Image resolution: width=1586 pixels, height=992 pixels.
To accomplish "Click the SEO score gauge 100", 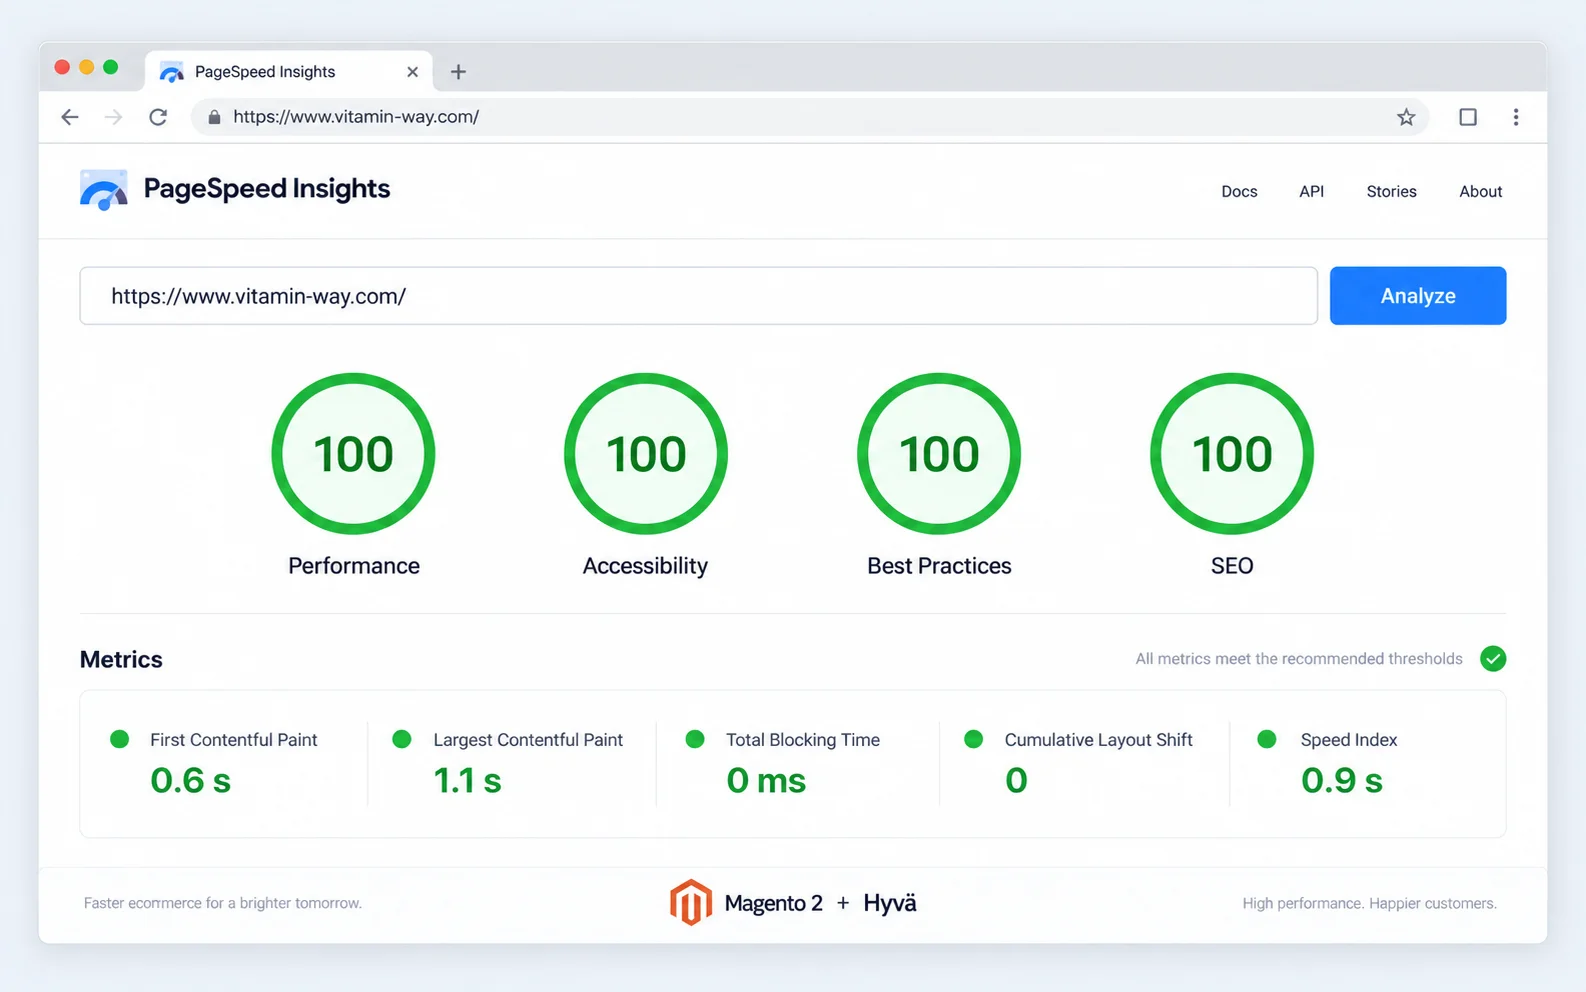I will (1232, 454).
